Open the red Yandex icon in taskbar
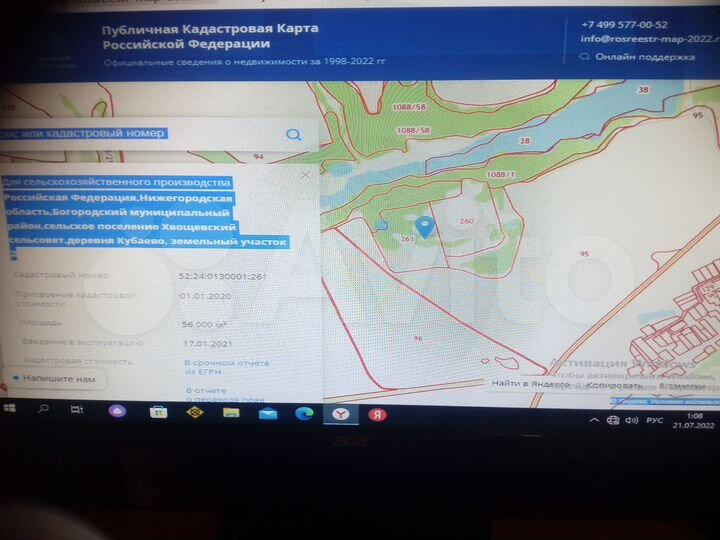Screen dimensions: 720x540 (377, 415)
